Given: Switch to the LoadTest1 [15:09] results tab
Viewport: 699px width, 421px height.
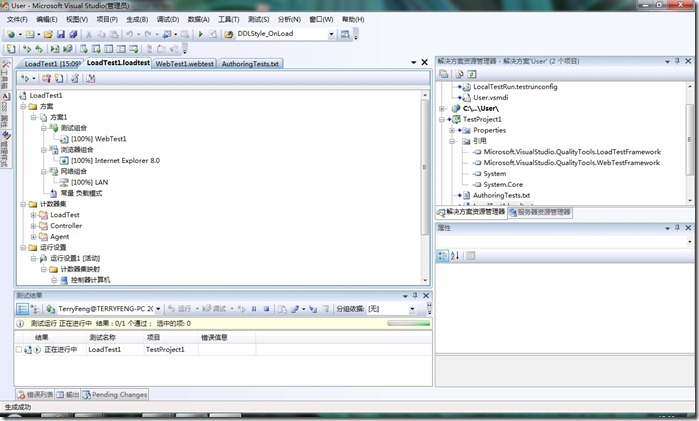Looking at the screenshot, I should pyautogui.click(x=52, y=64).
